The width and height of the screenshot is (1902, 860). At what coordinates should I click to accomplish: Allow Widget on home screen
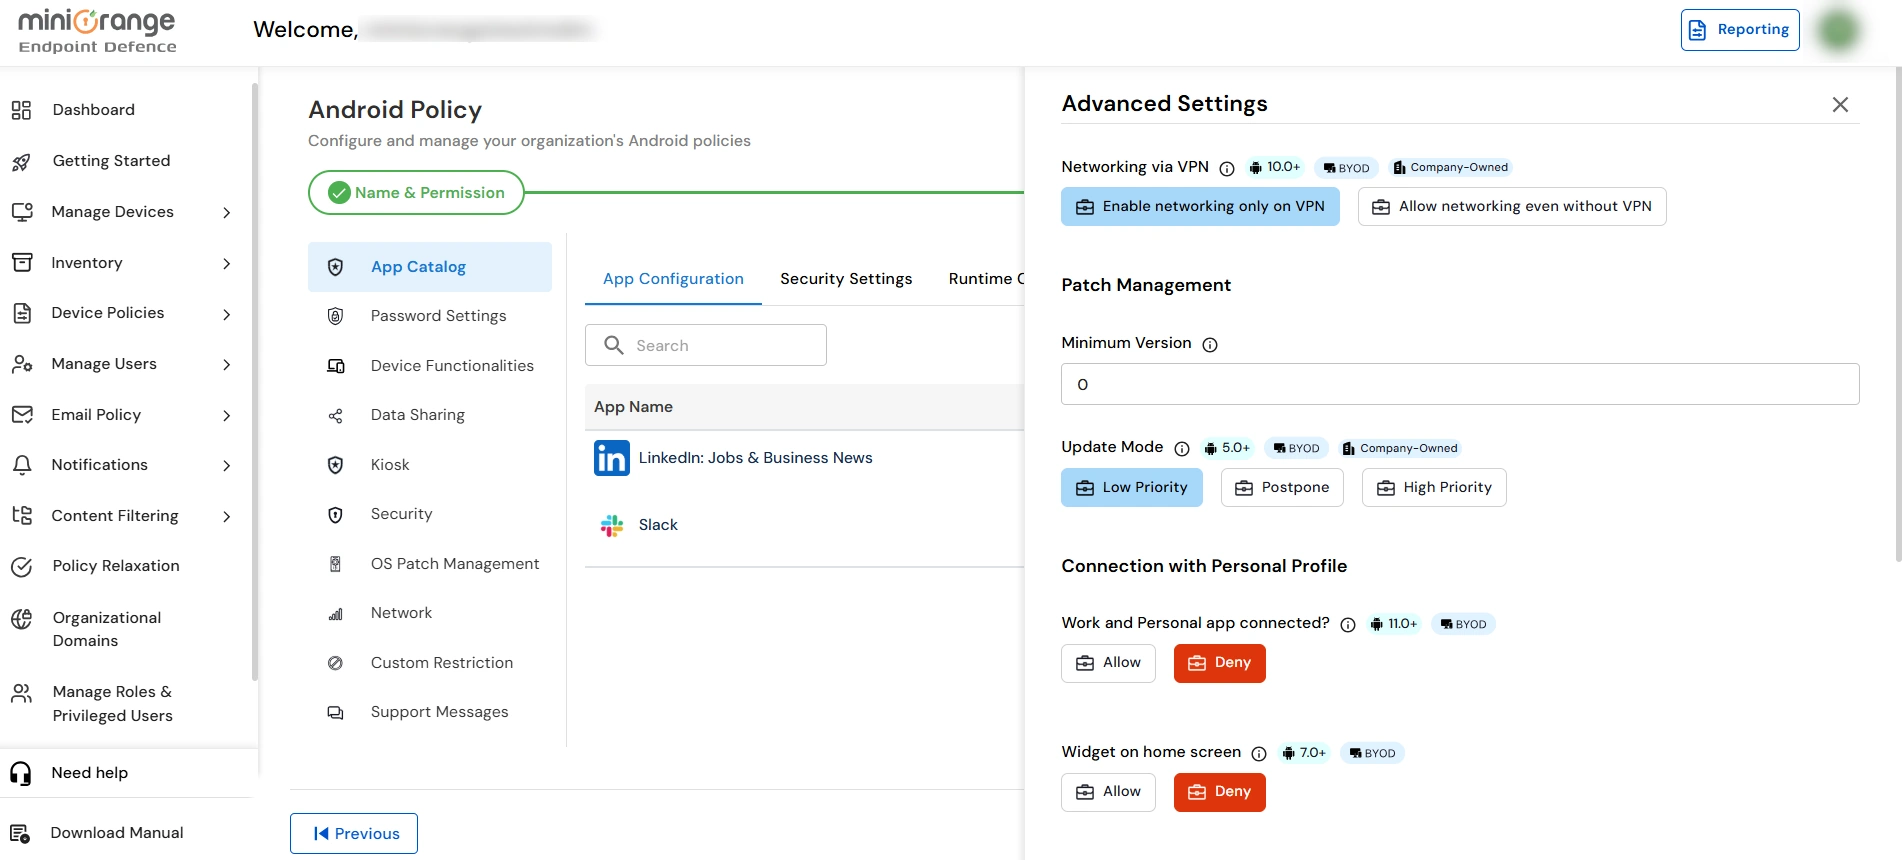point(1108,792)
